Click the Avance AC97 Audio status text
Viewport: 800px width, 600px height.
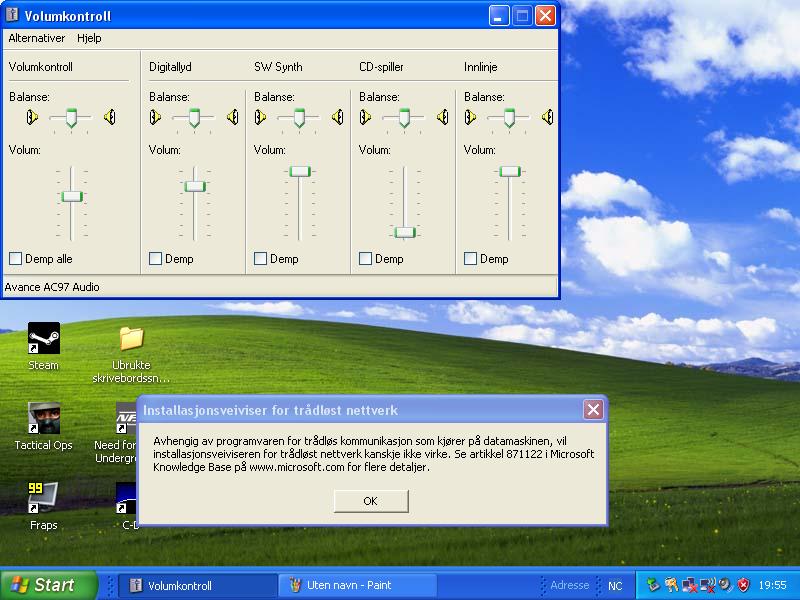[x=52, y=287]
